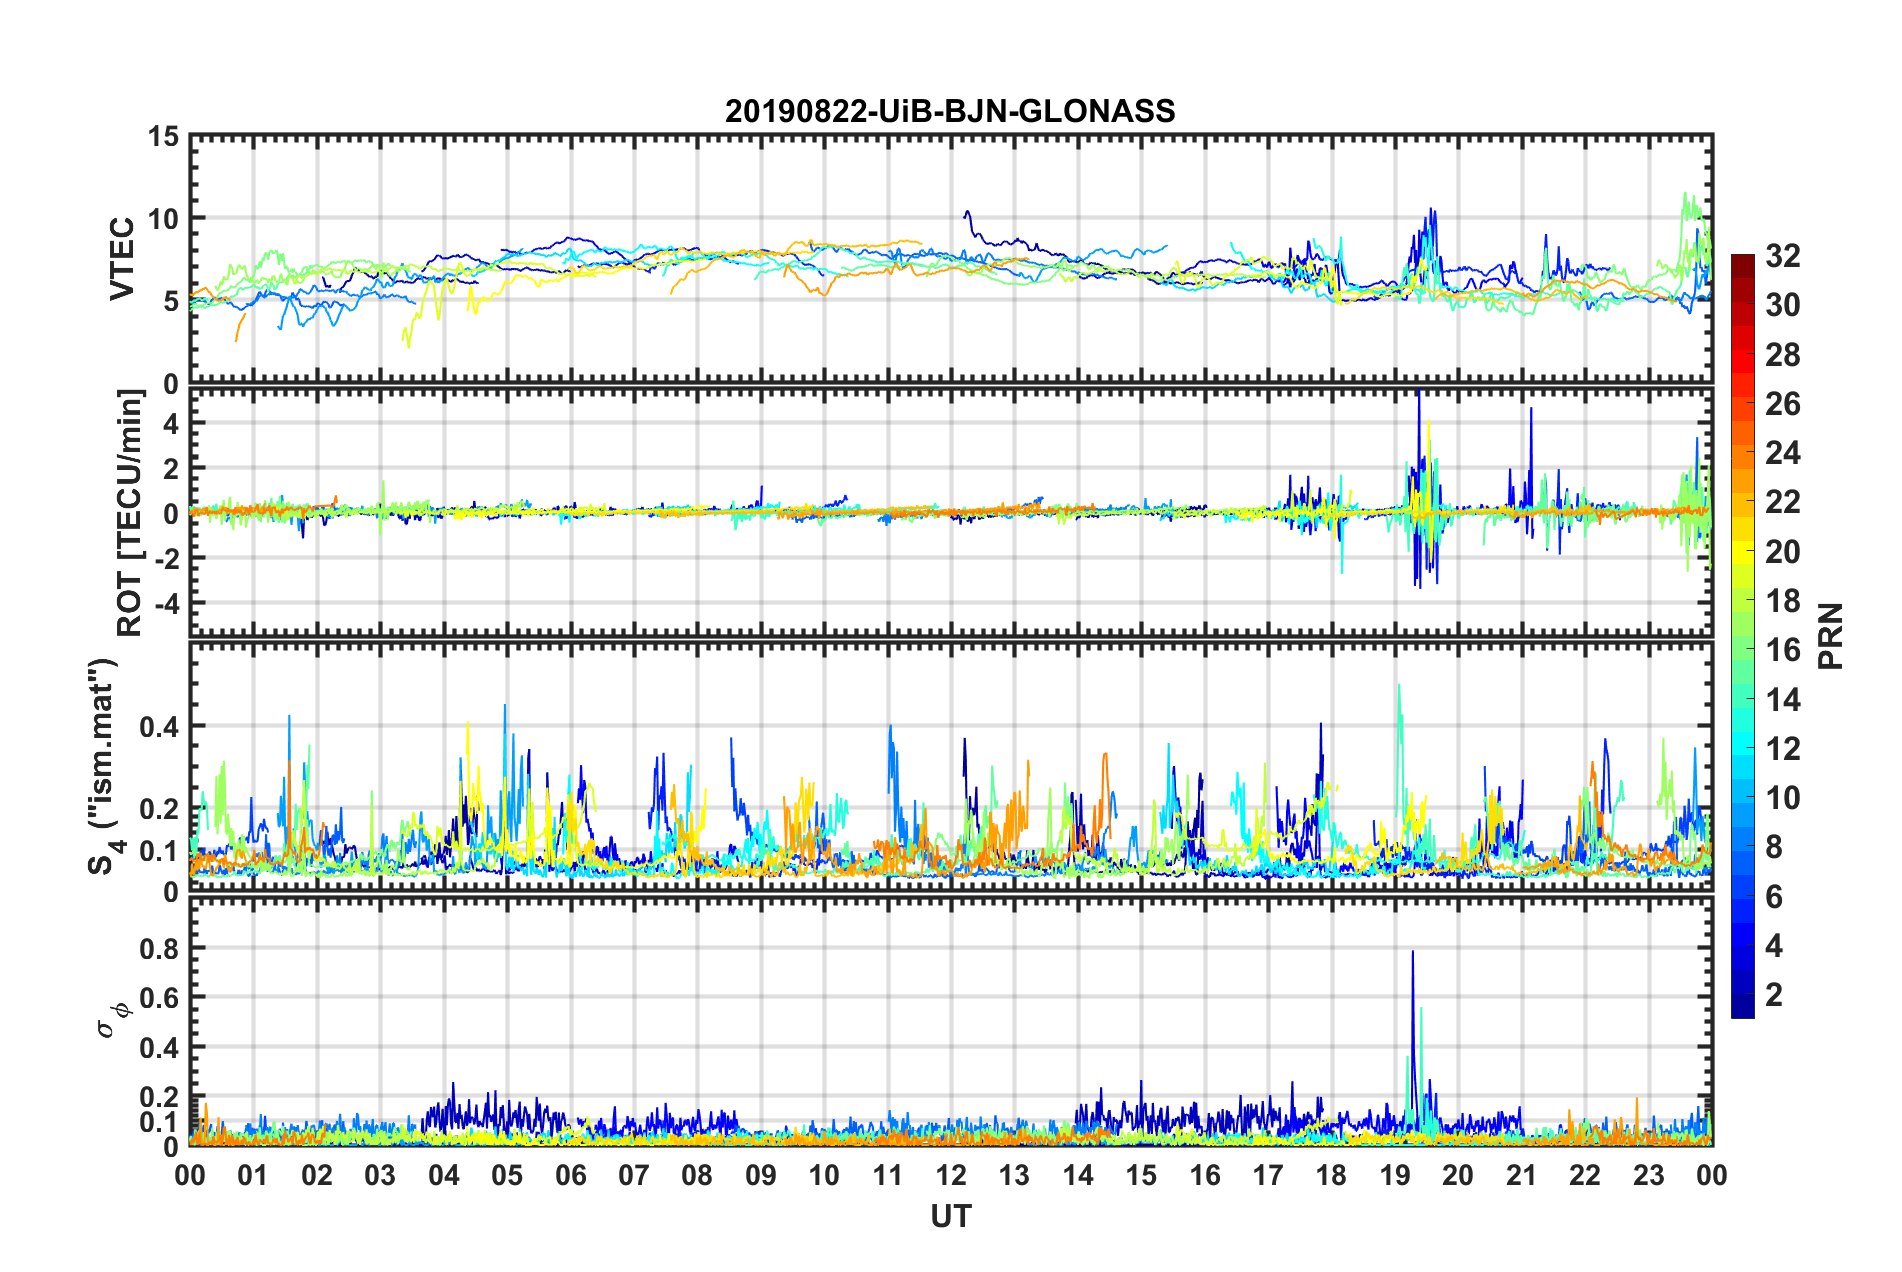Viewport: 1902px width, 1272px height.
Task: Select tick label 28 on the PRN colorbar
Action: click(x=1782, y=355)
